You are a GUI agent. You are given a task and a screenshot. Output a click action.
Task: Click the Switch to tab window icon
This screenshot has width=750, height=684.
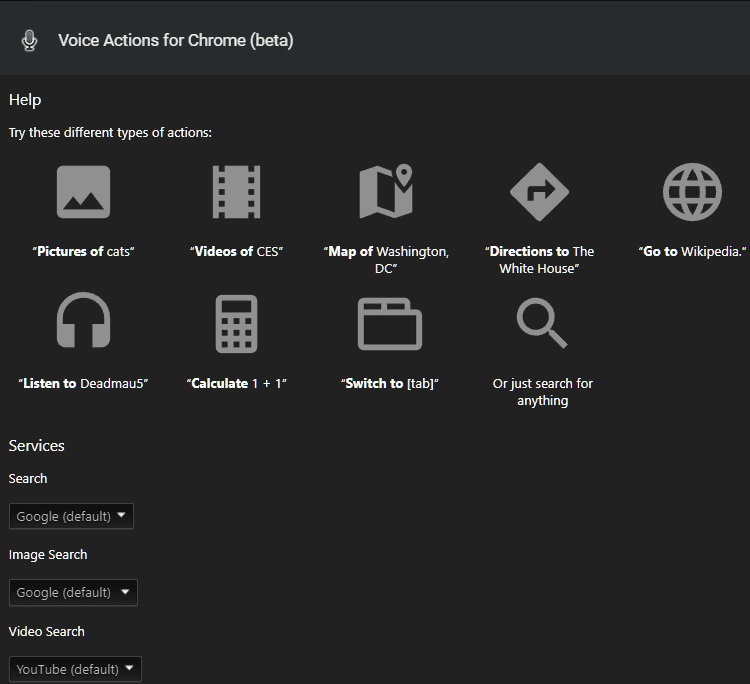[390, 324]
